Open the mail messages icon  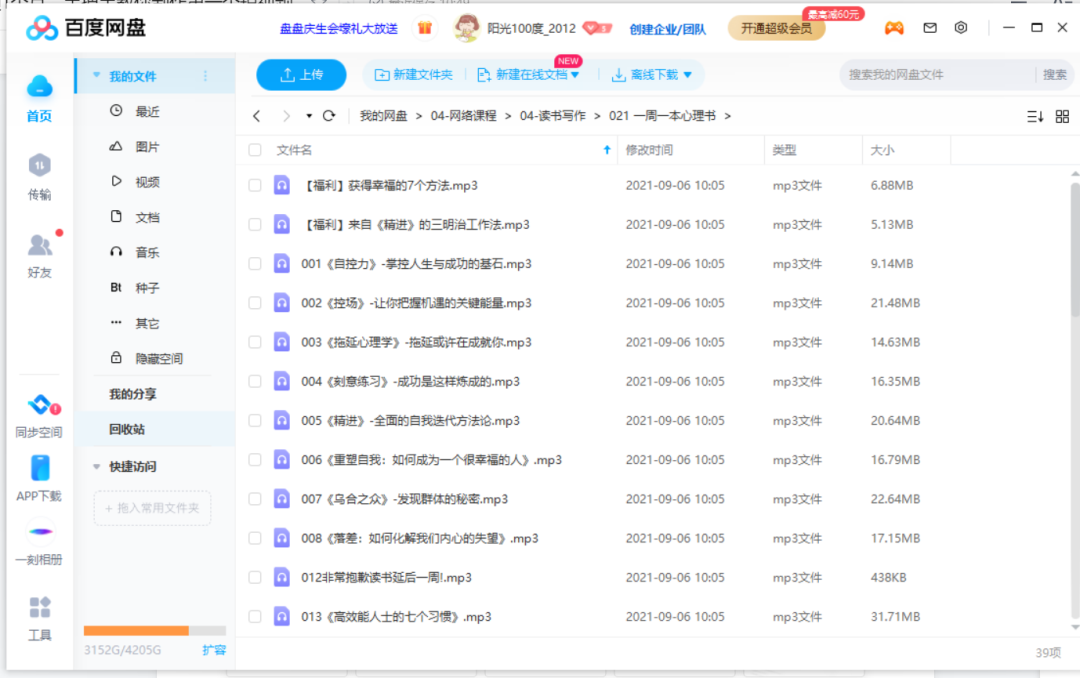[x=930, y=28]
